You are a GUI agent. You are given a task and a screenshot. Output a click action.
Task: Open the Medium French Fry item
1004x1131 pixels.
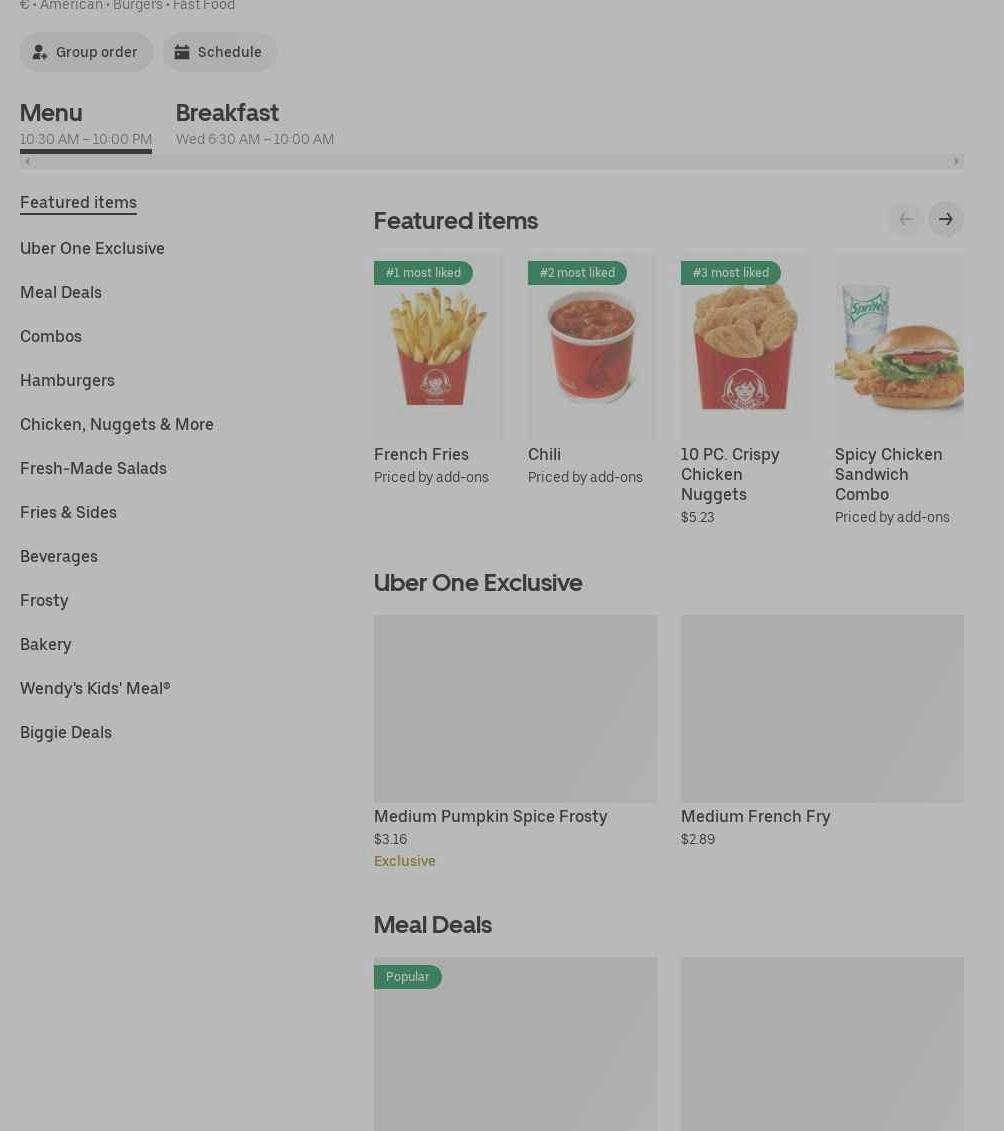pos(822,731)
